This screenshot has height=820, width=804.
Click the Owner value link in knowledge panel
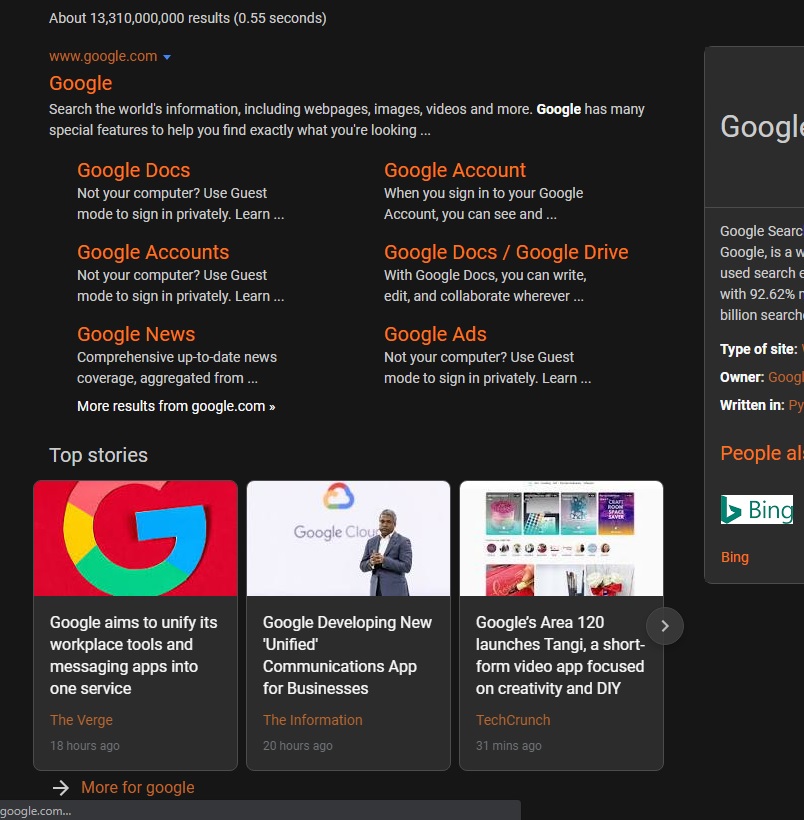[x=786, y=377]
